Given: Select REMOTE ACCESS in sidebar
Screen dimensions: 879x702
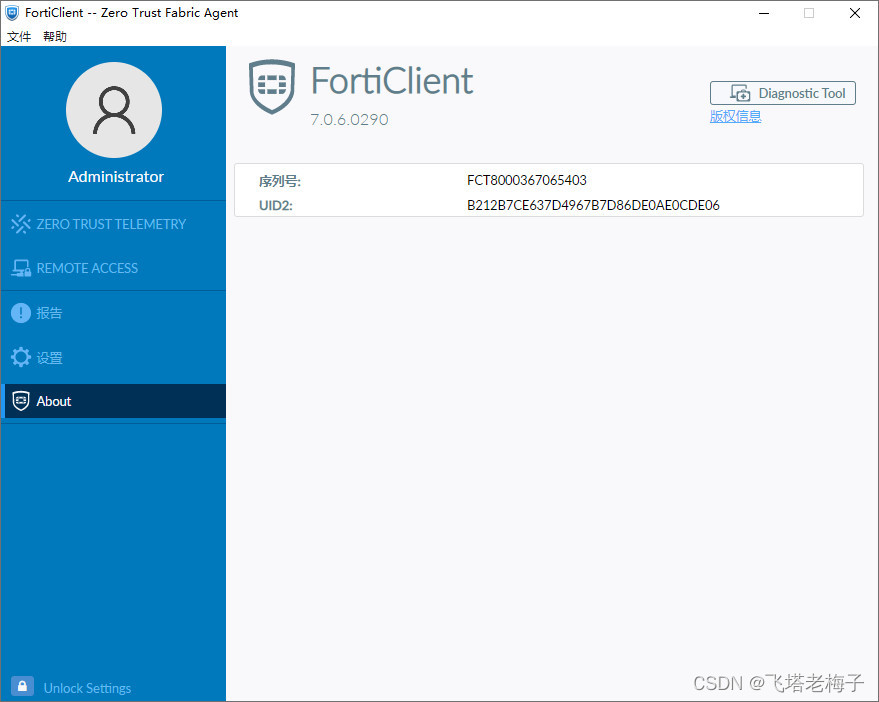Looking at the screenshot, I should pyautogui.click(x=113, y=268).
